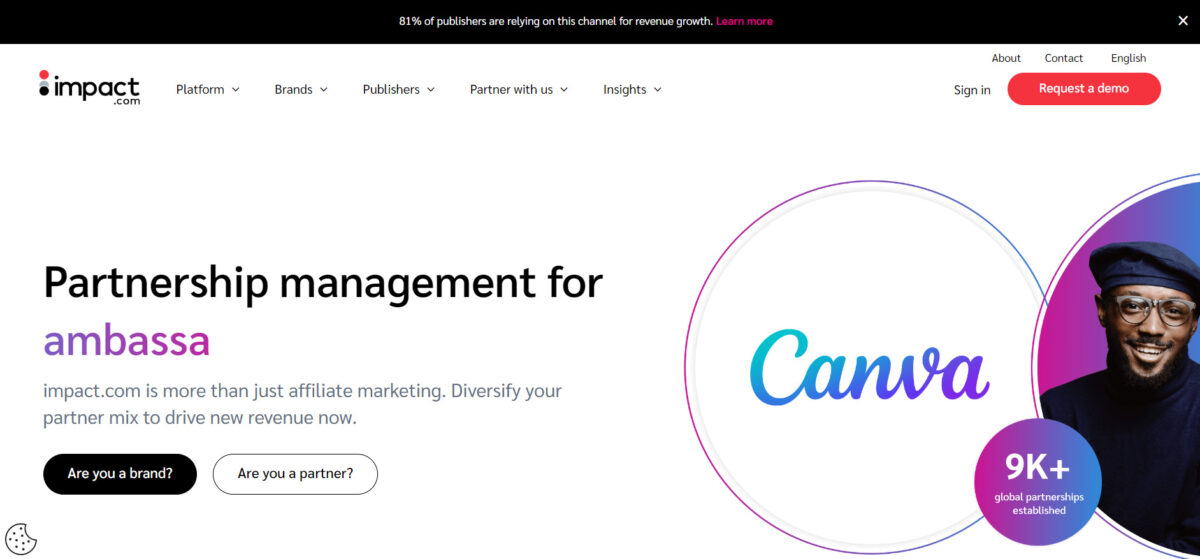Click the 81% of publishers banner text
Image resolution: width=1200 pixels, height=559 pixels.
coord(555,21)
